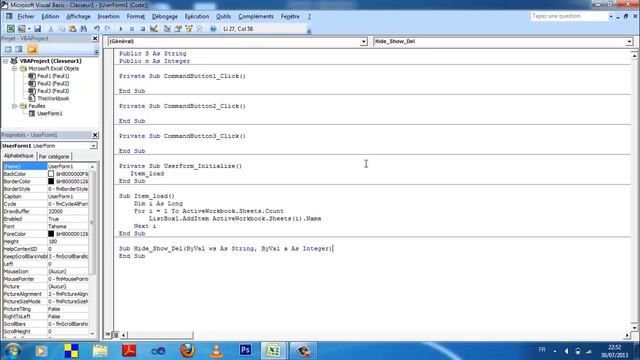Open Adobe Reader from the taskbar

129,350
